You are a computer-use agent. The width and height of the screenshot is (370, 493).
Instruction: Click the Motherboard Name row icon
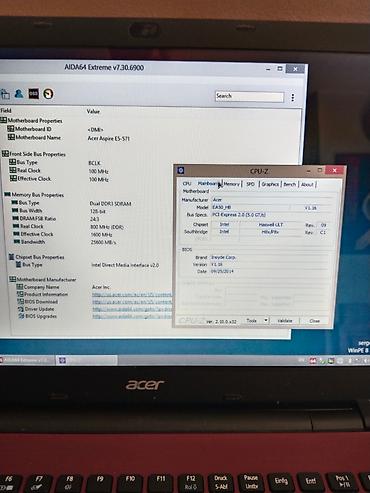[11, 137]
